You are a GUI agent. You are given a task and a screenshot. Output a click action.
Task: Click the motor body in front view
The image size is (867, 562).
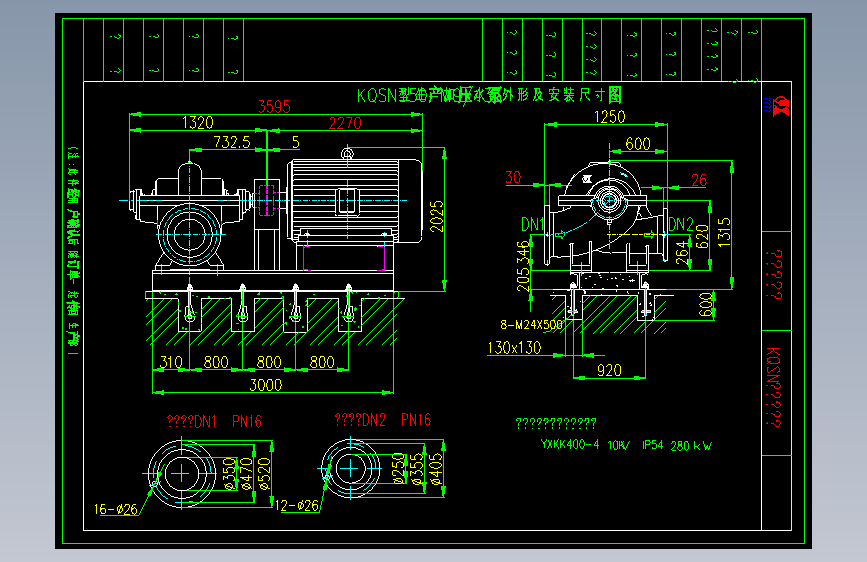pos(354,201)
